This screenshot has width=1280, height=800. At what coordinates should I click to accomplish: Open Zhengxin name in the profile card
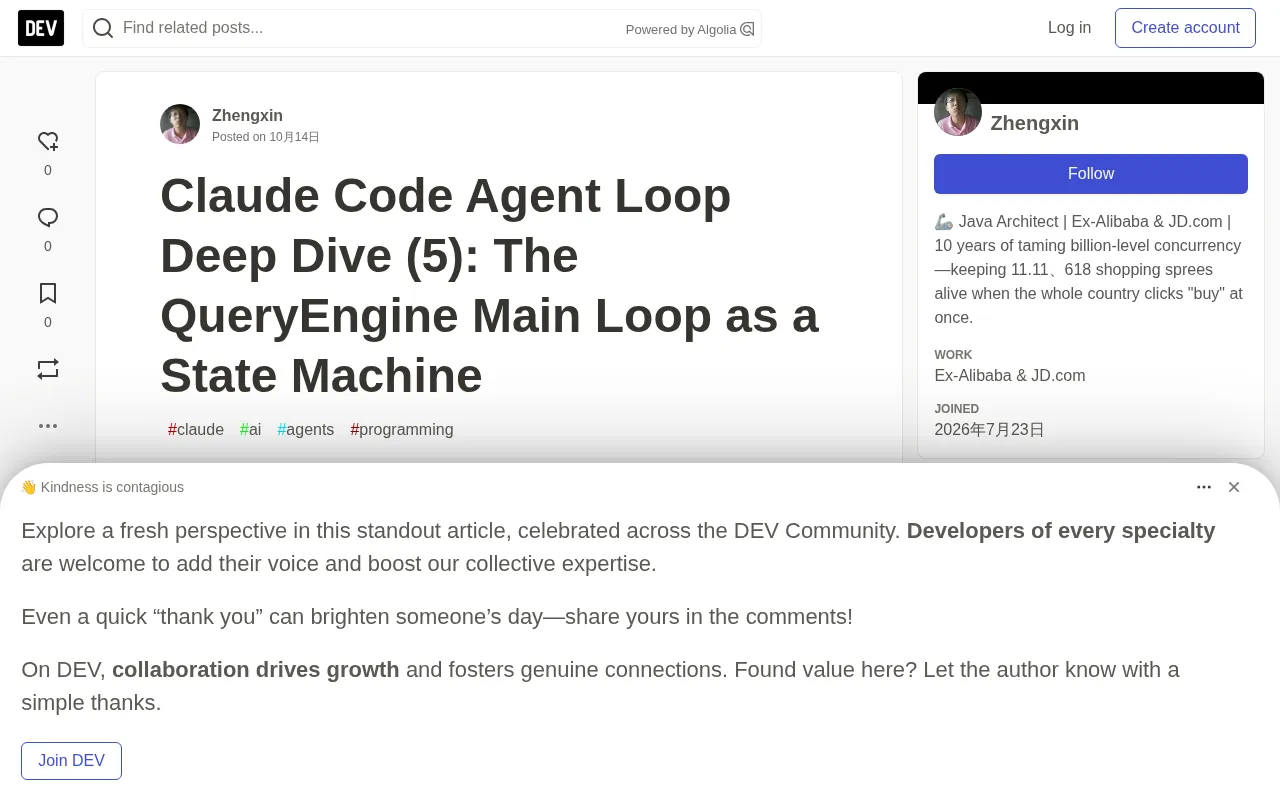[1035, 124]
